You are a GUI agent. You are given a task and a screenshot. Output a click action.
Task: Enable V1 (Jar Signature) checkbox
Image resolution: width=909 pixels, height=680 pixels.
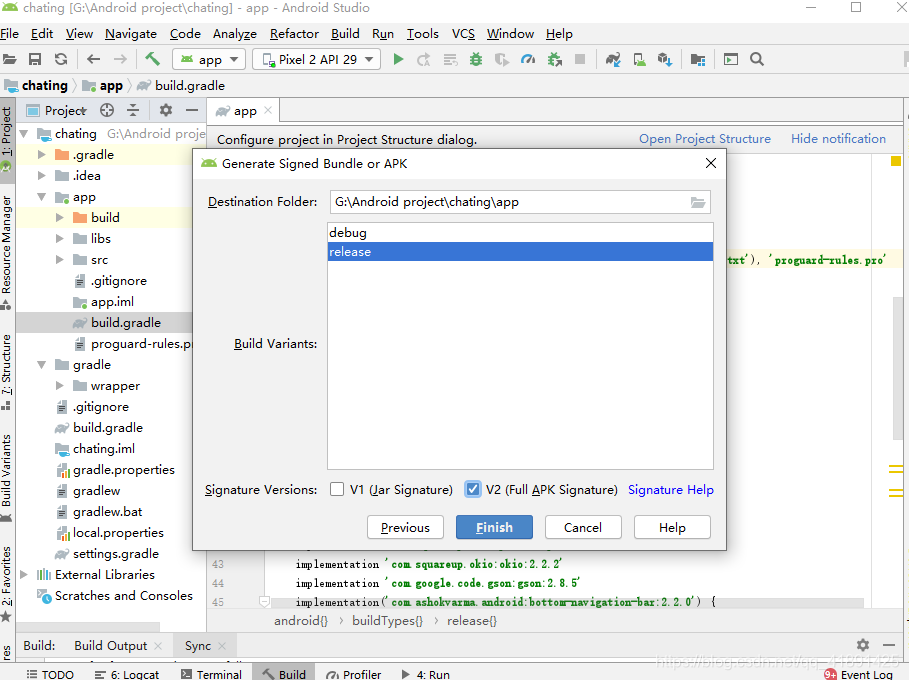pyautogui.click(x=337, y=489)
